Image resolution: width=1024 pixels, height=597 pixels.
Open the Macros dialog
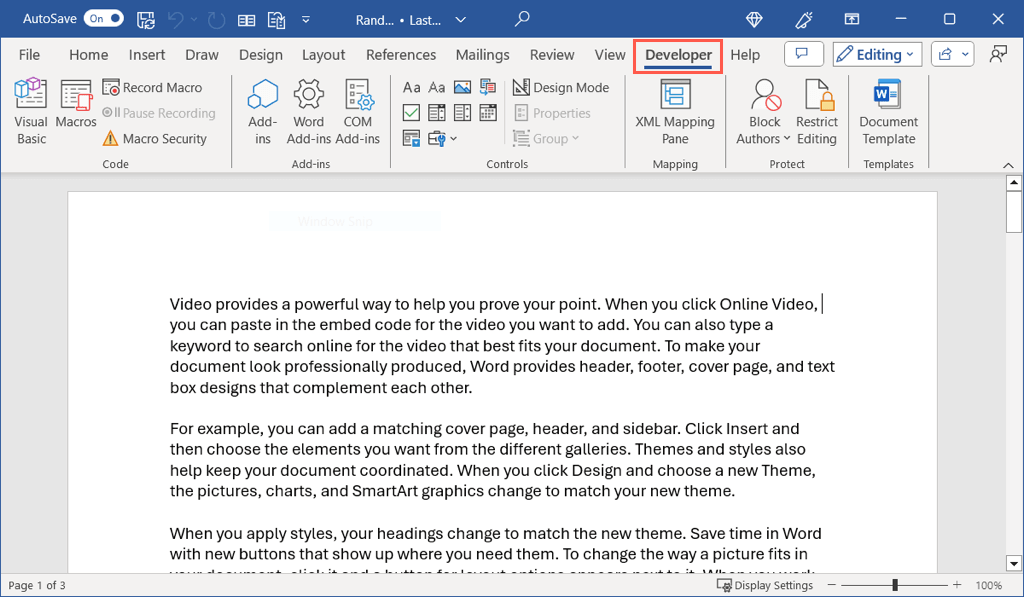pos(76,105)
